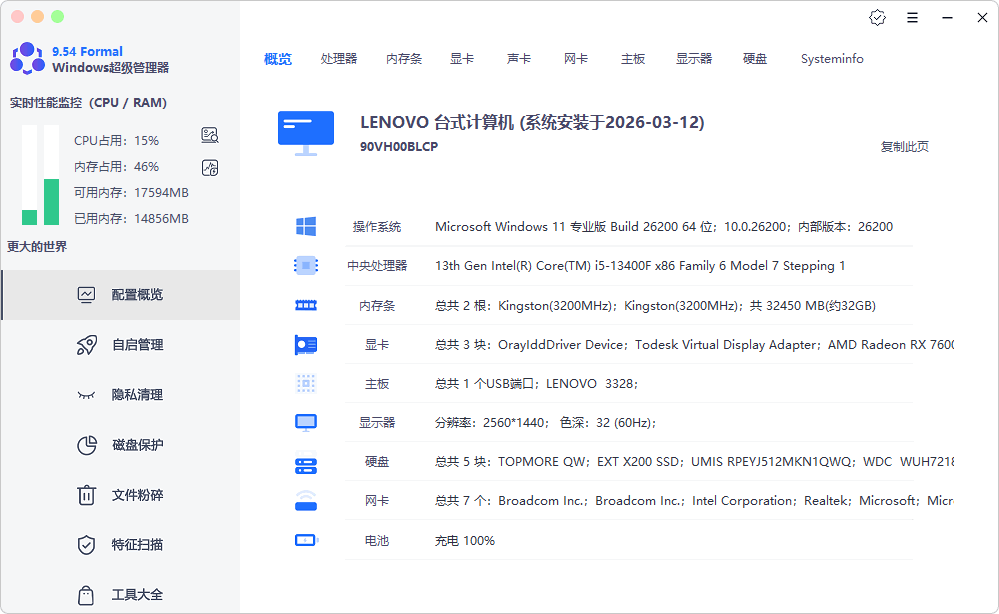Switch to the 概览 tab
Image resolution: width=999 pixels, height=614 pixels.
click(278, 59)
